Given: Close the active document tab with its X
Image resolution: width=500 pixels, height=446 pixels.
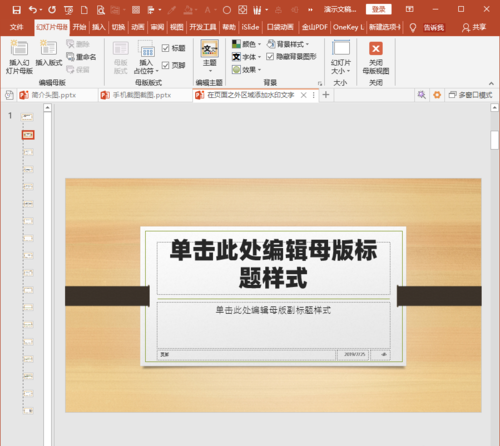Looking at the screenshot, I should (303, 95).
